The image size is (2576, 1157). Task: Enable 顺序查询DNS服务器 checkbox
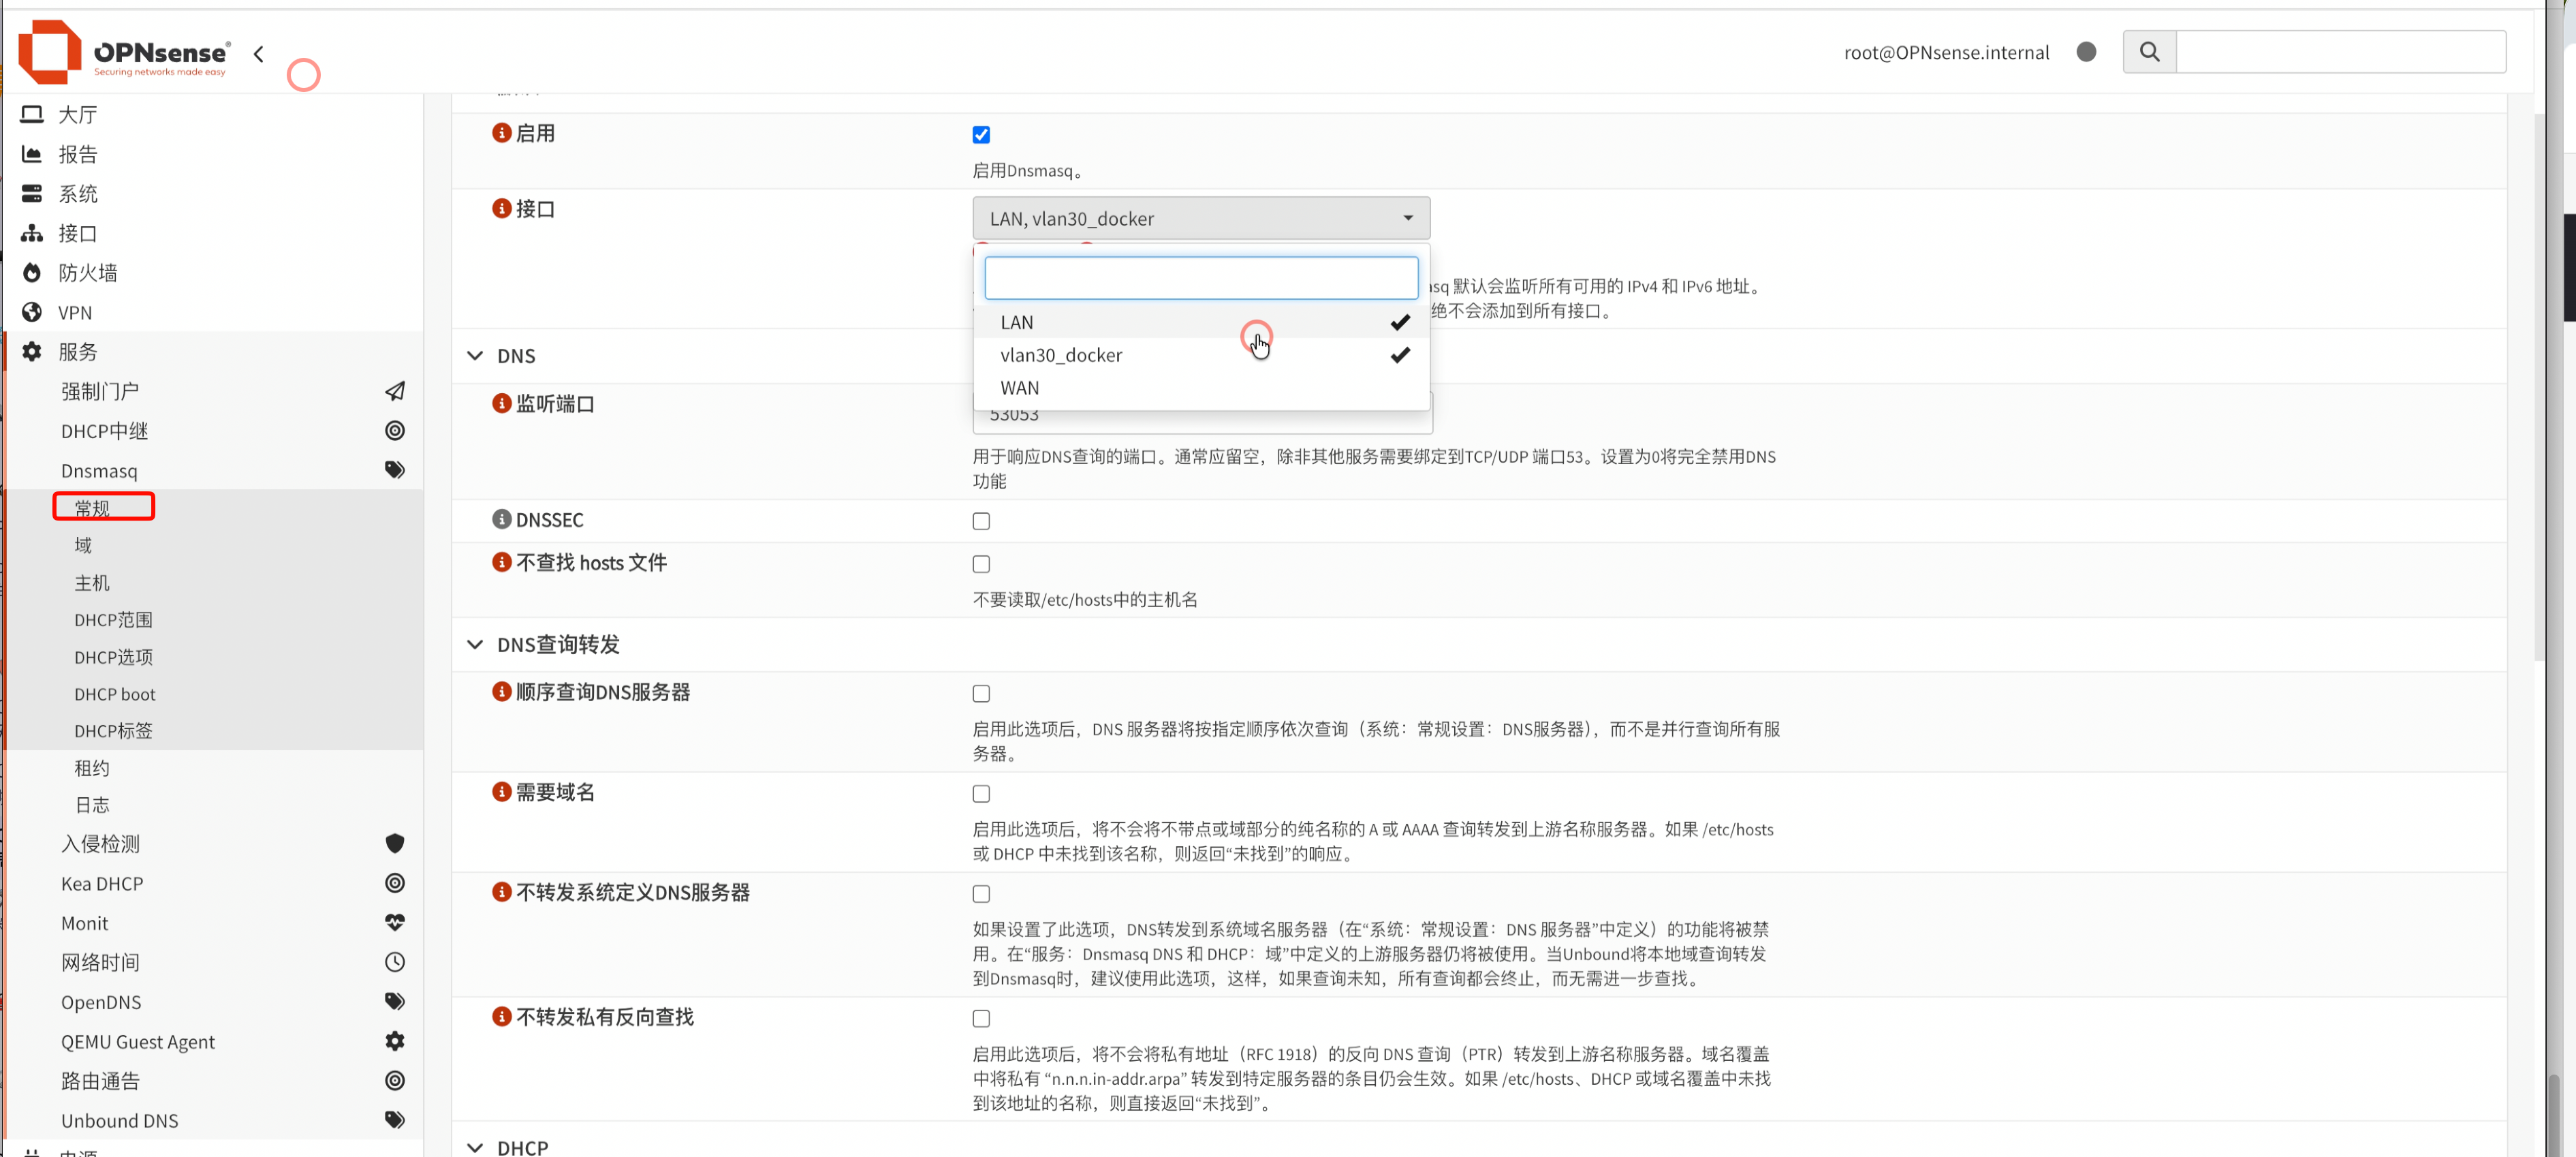[x=981, y=693]
